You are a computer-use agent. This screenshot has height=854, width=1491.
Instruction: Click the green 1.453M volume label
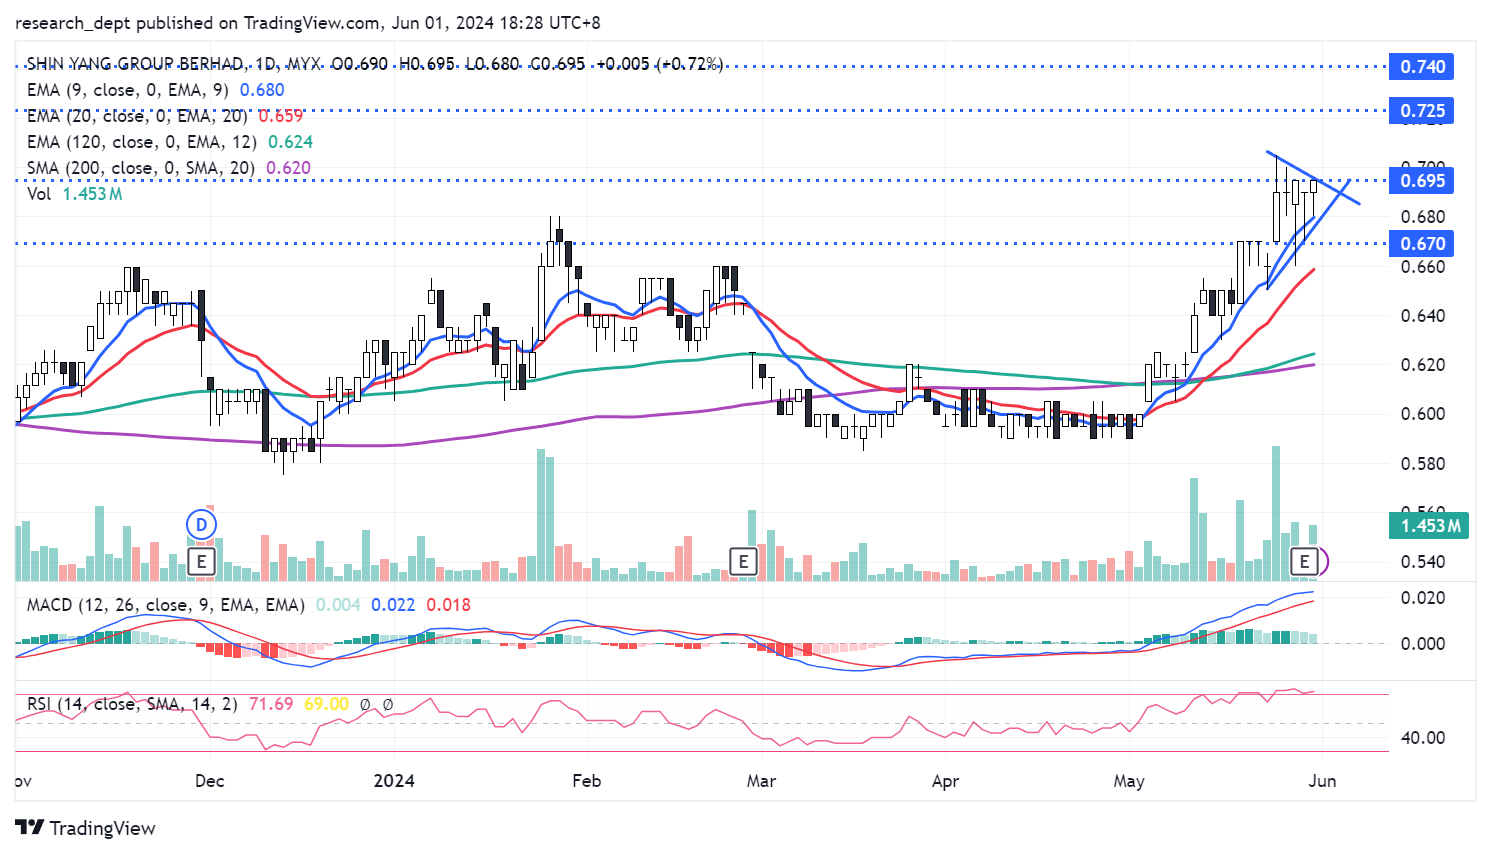pos(1429,526)
